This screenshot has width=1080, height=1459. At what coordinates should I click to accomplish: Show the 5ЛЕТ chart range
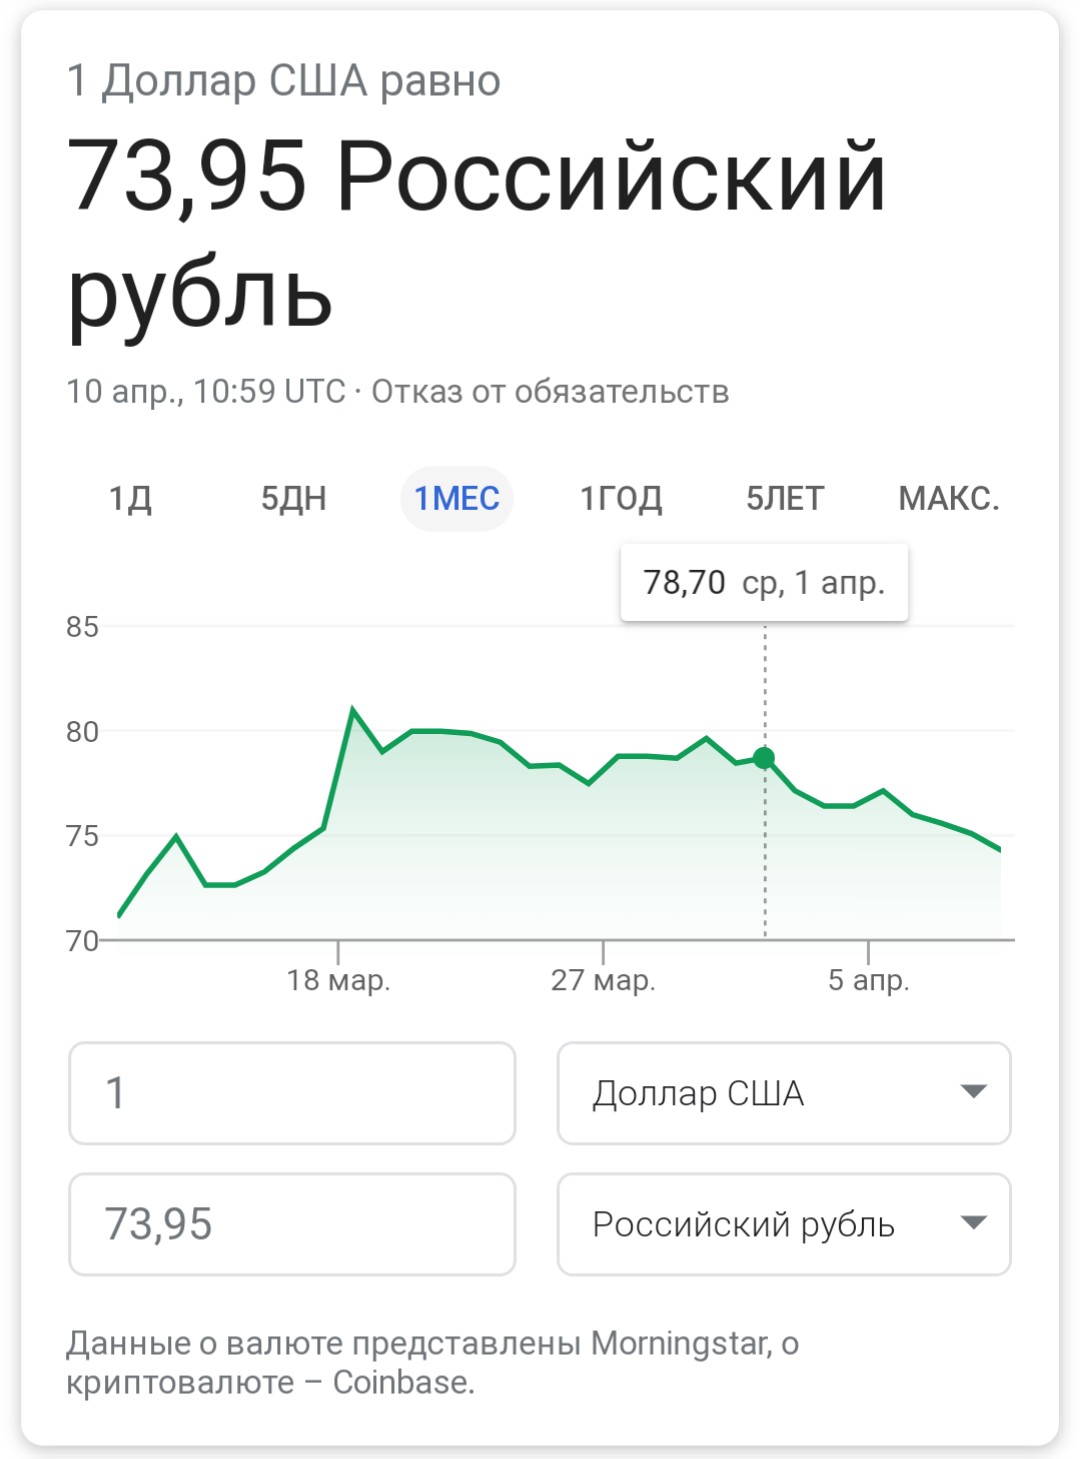785,498
